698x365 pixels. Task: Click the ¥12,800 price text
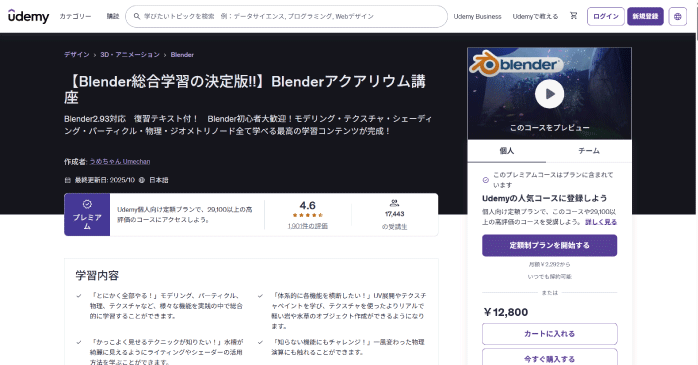tap(506, 312)
